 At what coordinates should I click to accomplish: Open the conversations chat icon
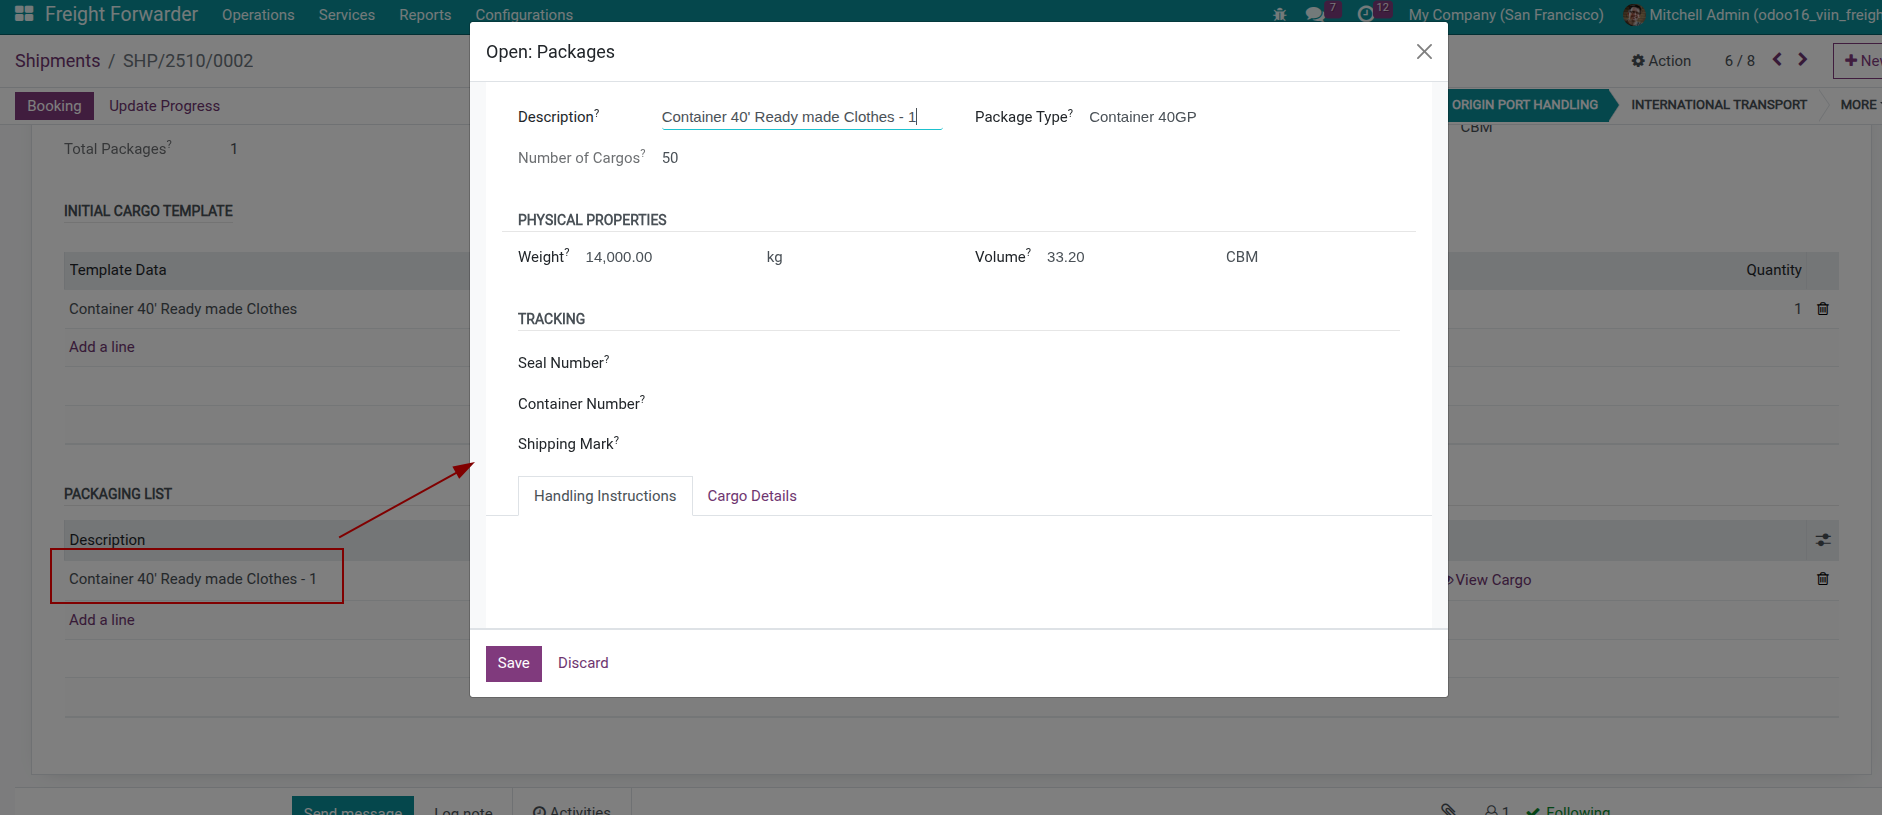[x=1314, y=15]
